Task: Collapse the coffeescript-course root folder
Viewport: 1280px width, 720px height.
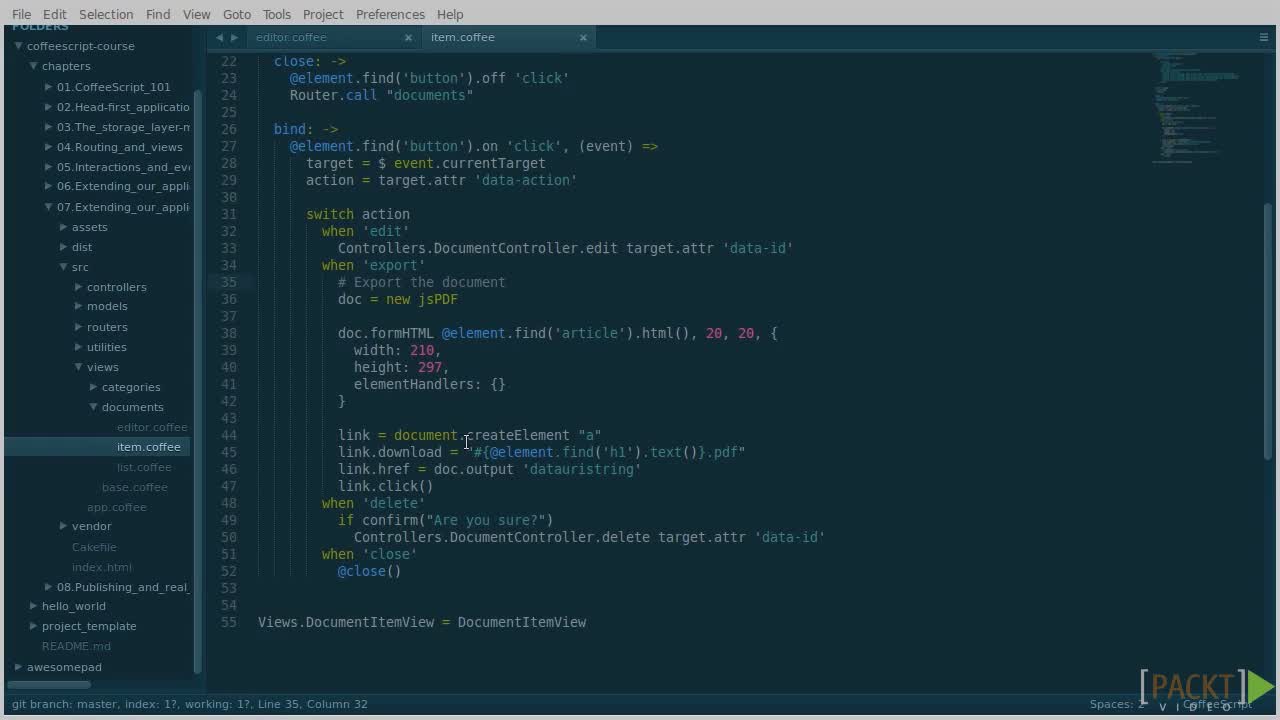Action: click(18, 46)
